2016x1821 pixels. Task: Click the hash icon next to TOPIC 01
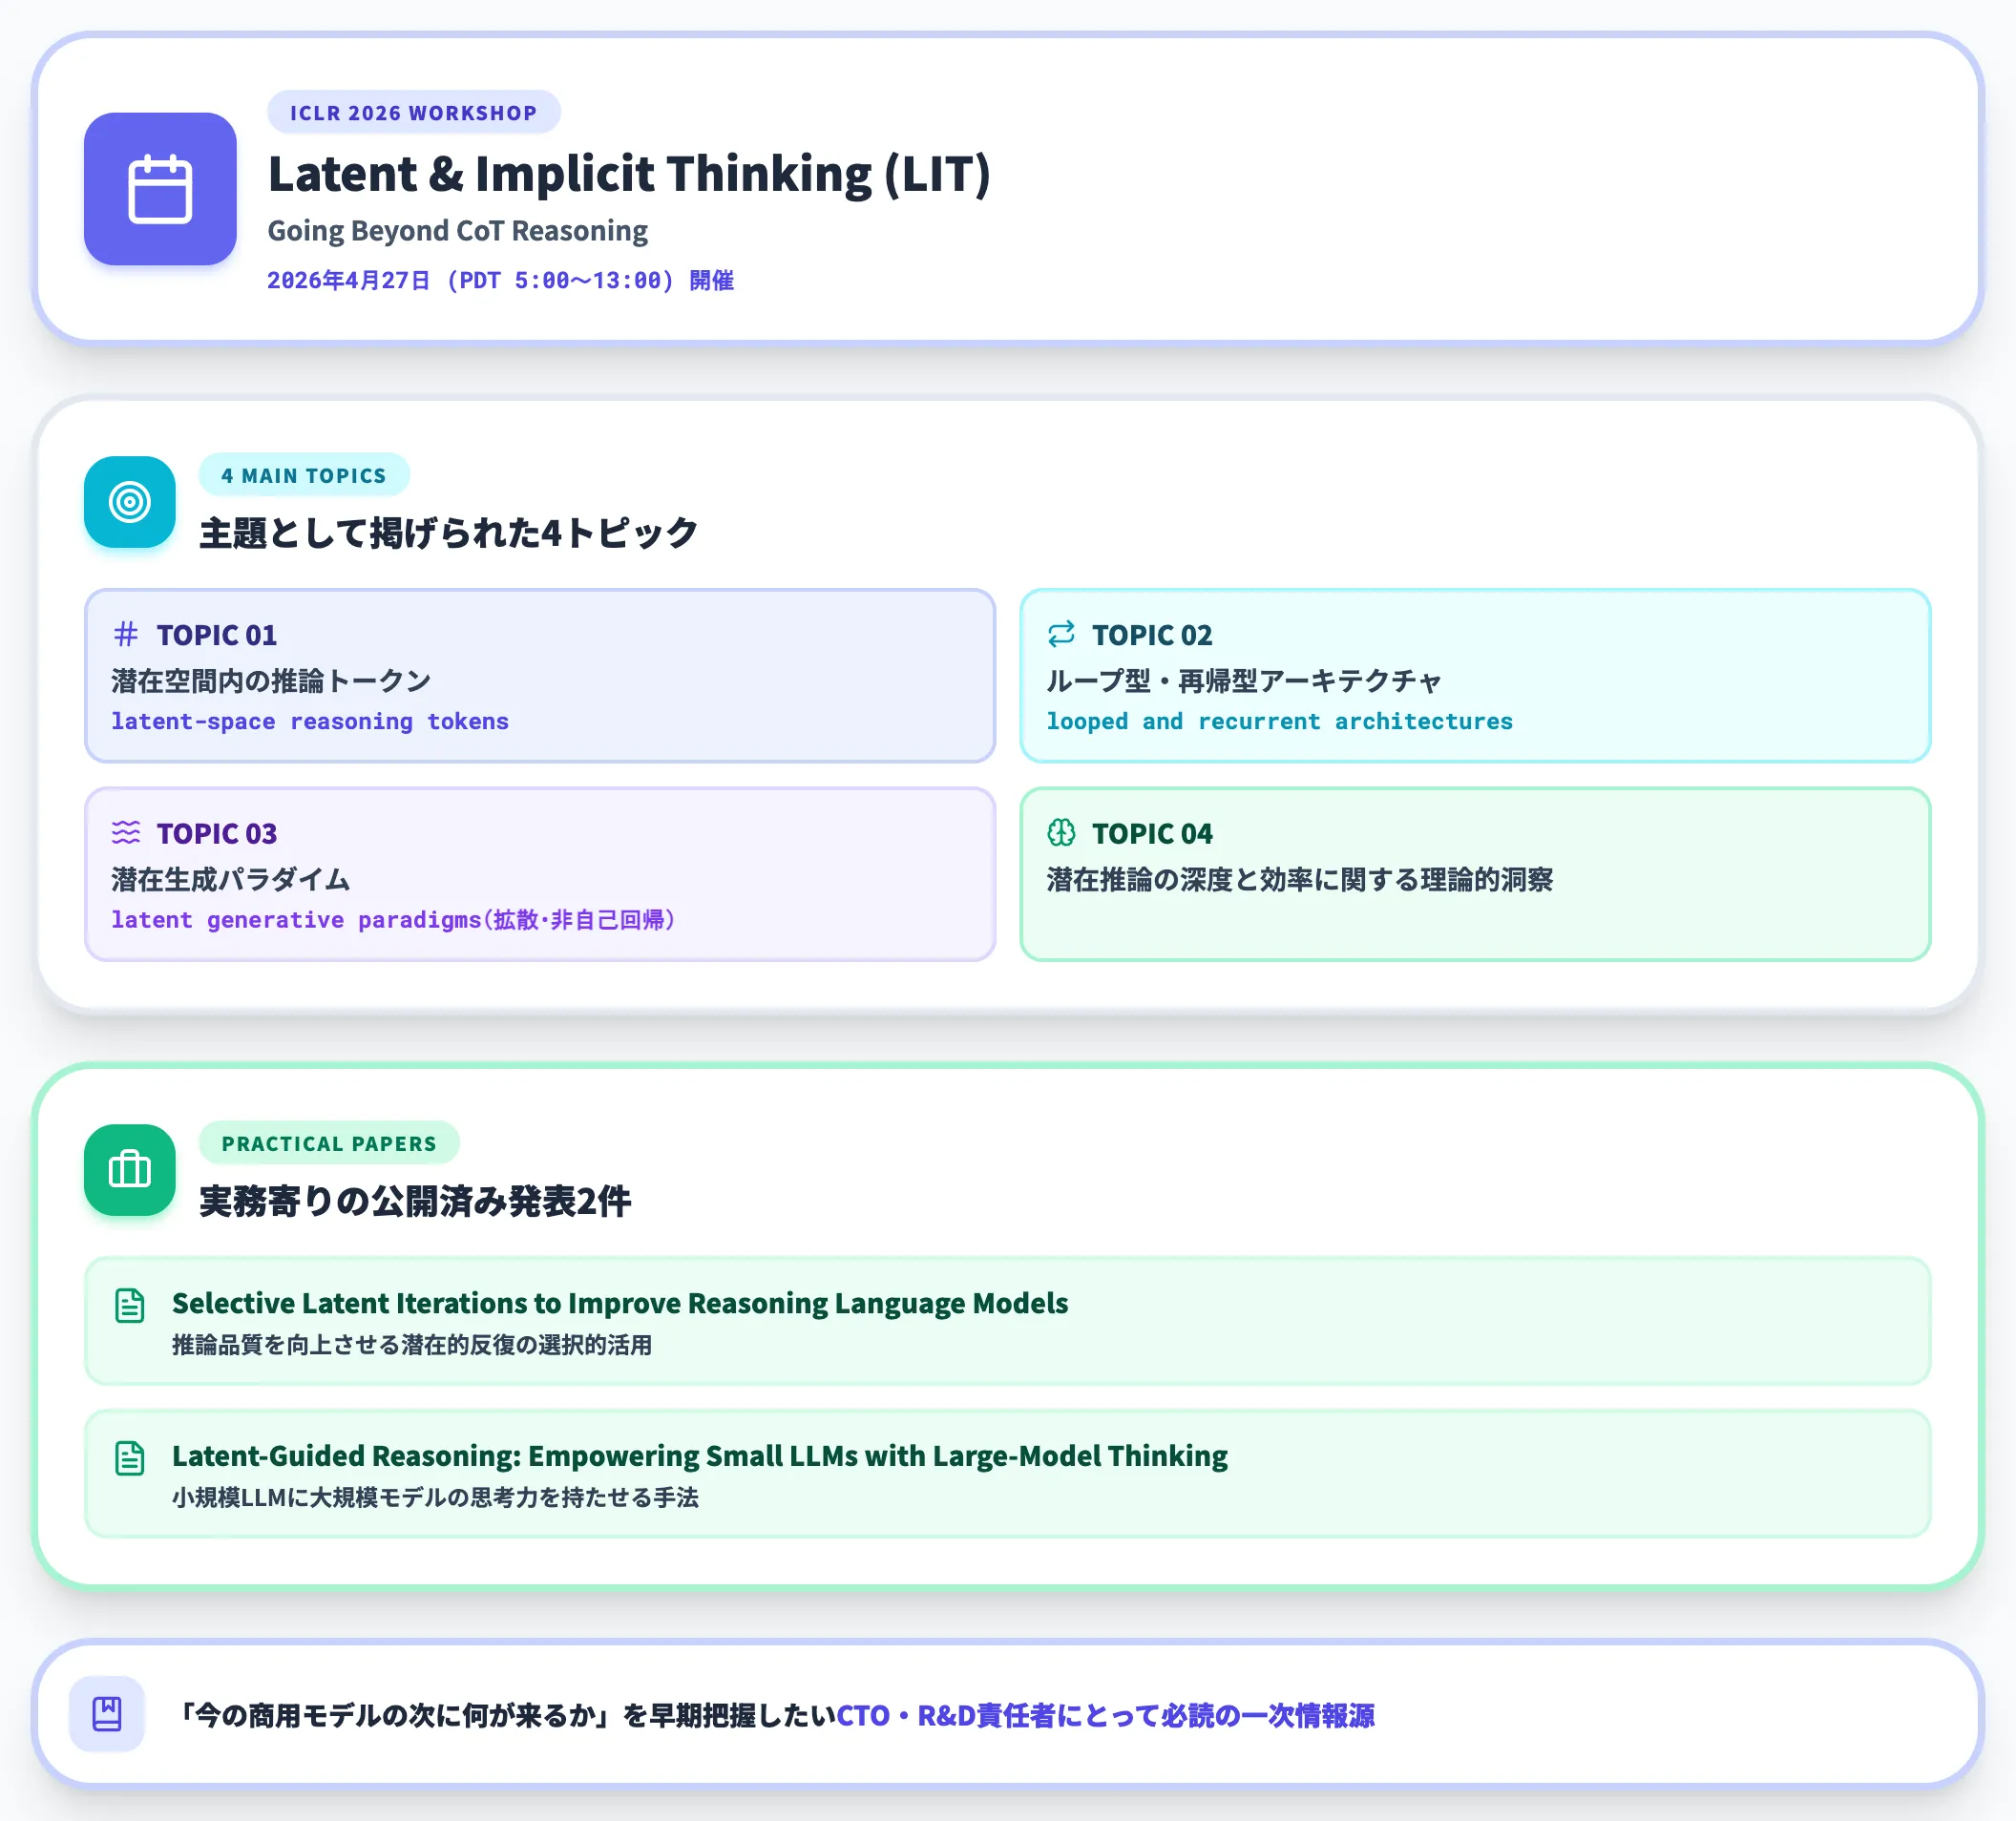coord(126,634)
